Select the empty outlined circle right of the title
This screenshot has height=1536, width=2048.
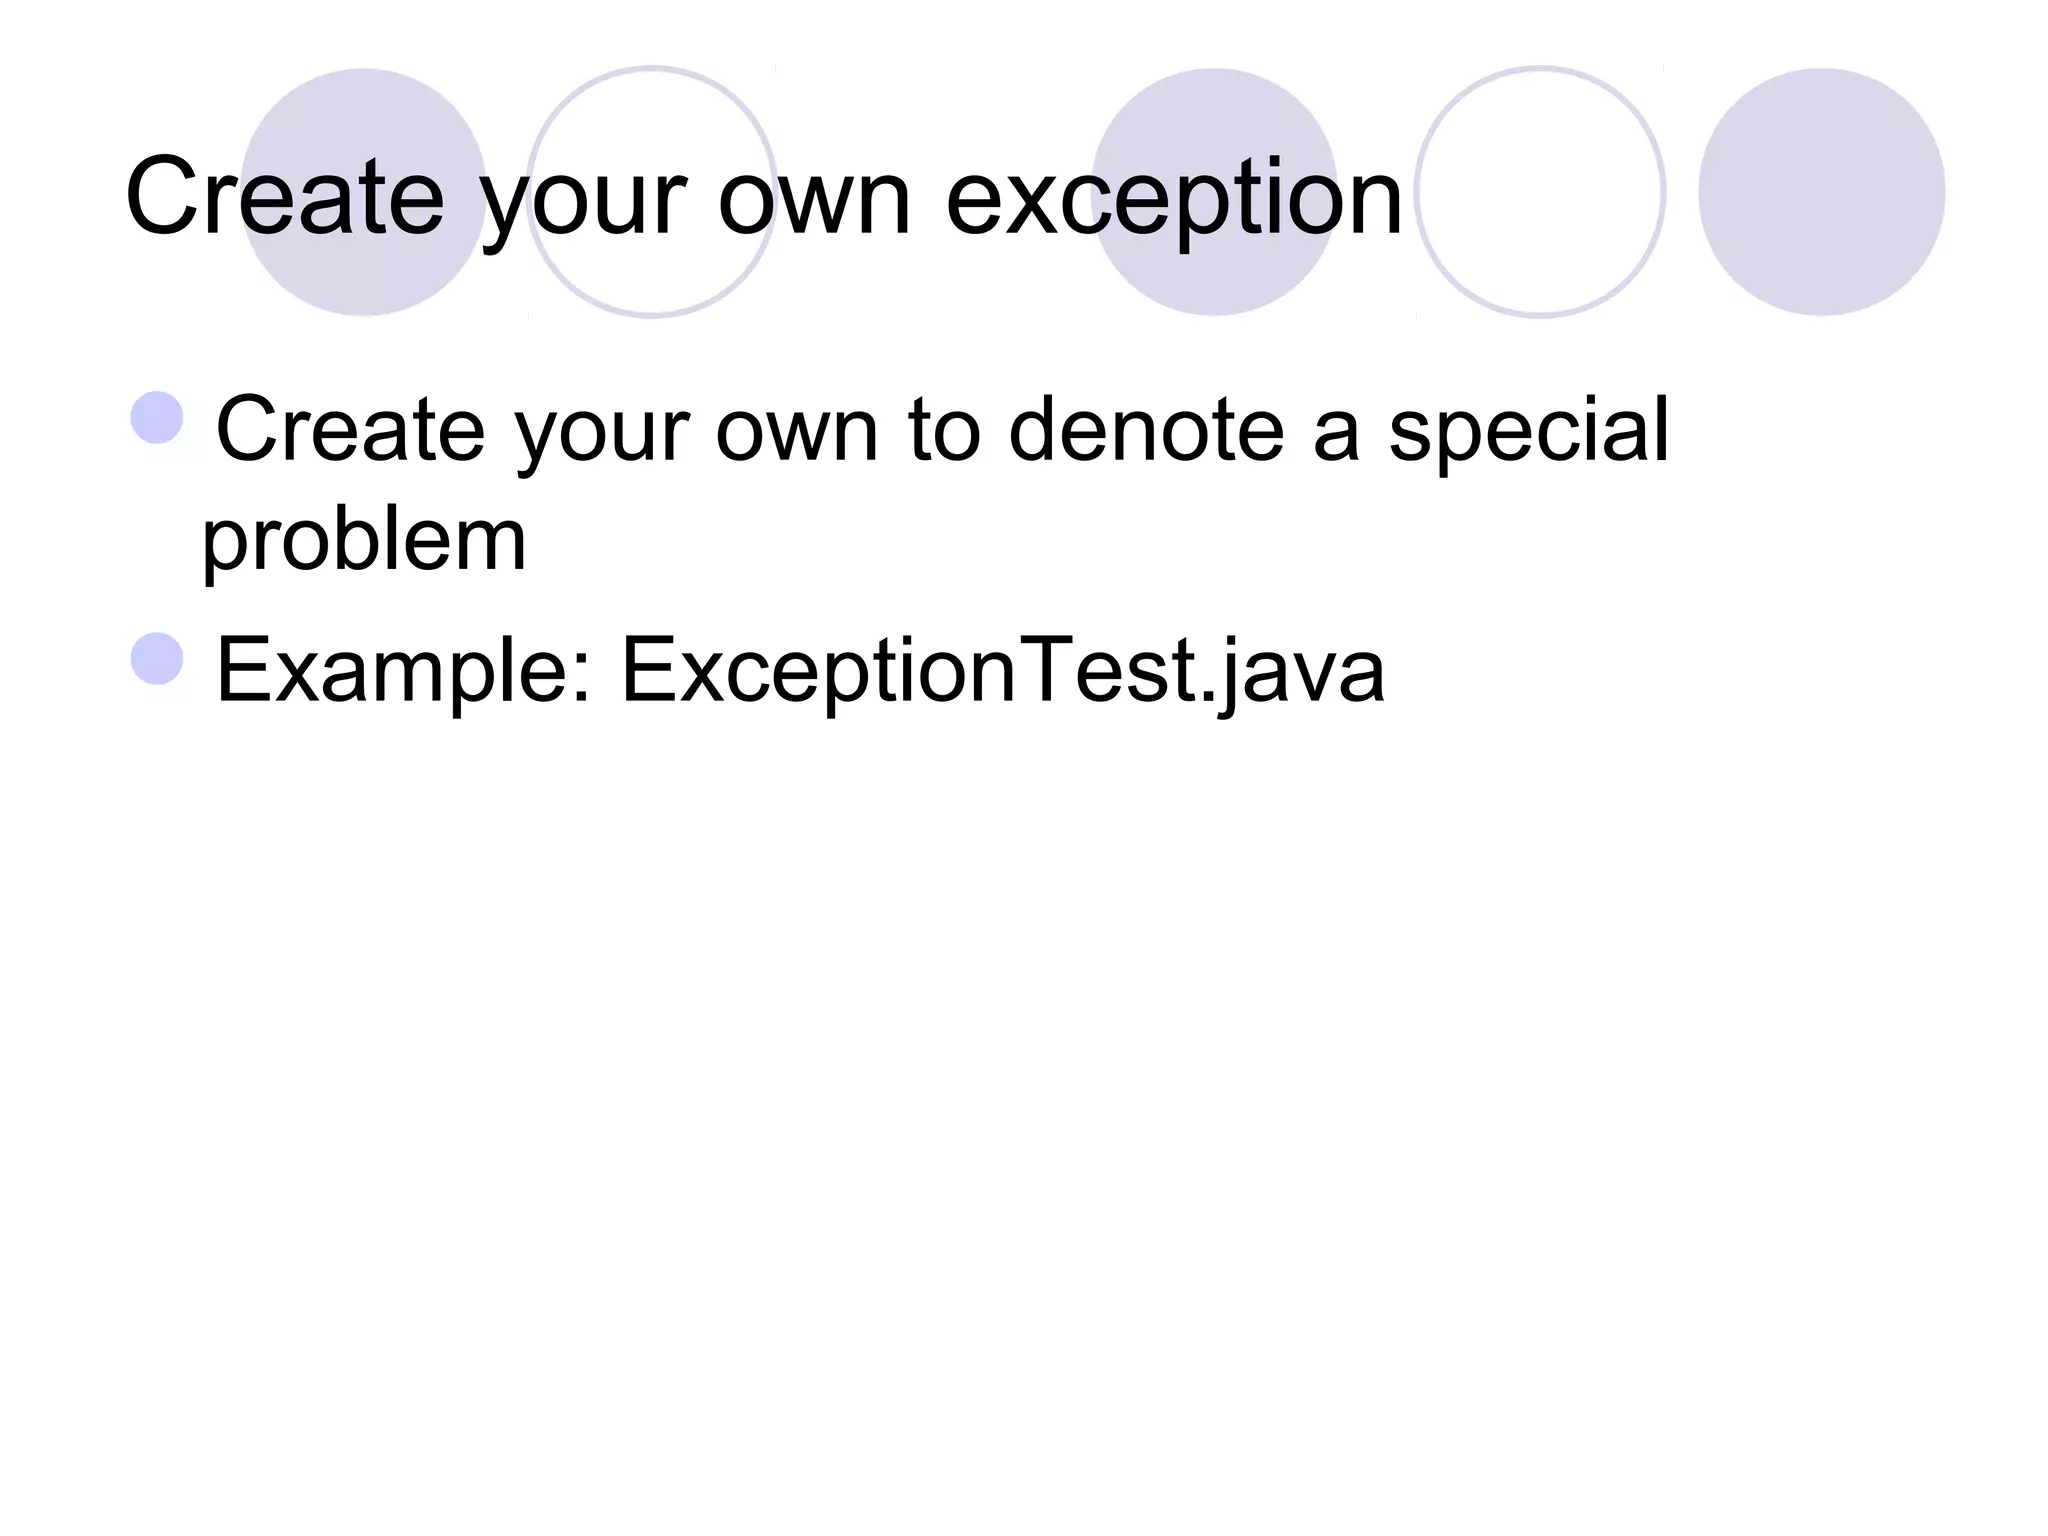[x=1541, y=192]
